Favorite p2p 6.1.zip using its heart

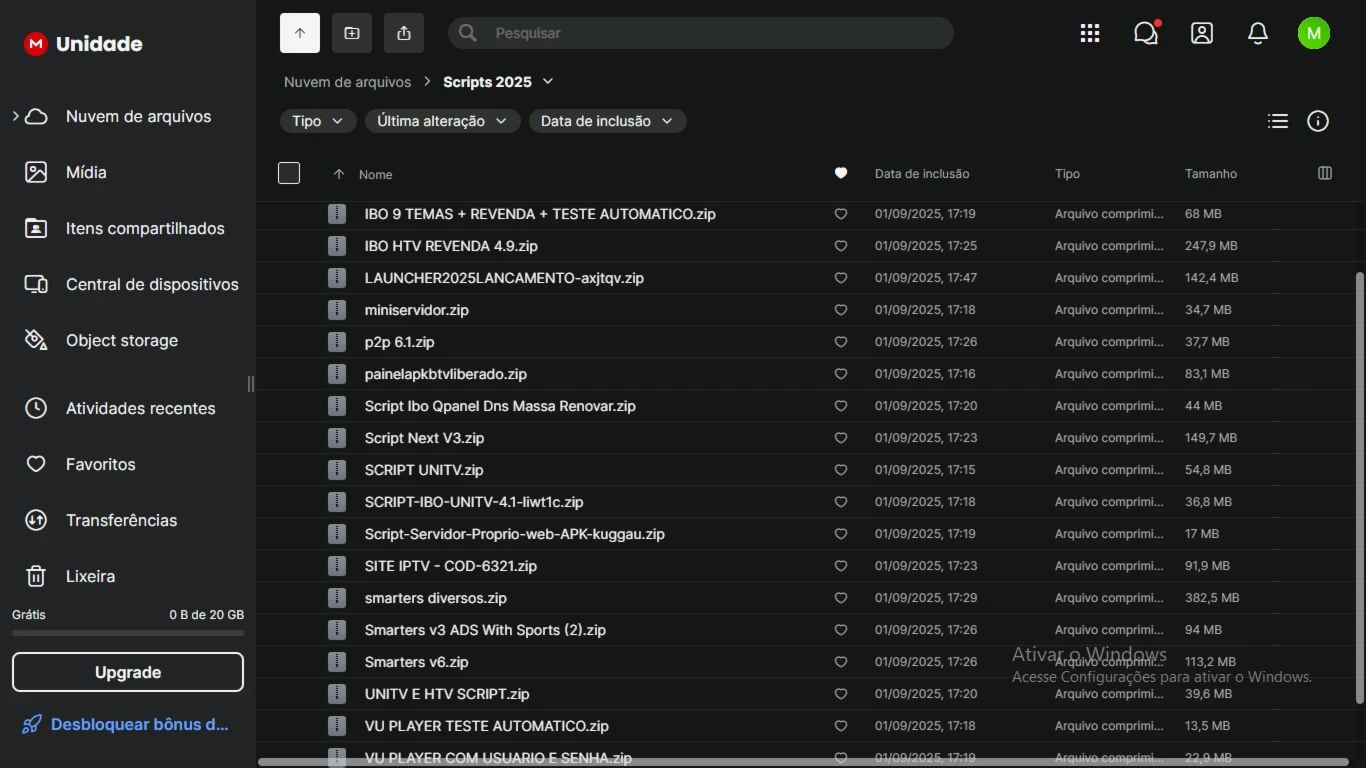click(x=841, y=342)
